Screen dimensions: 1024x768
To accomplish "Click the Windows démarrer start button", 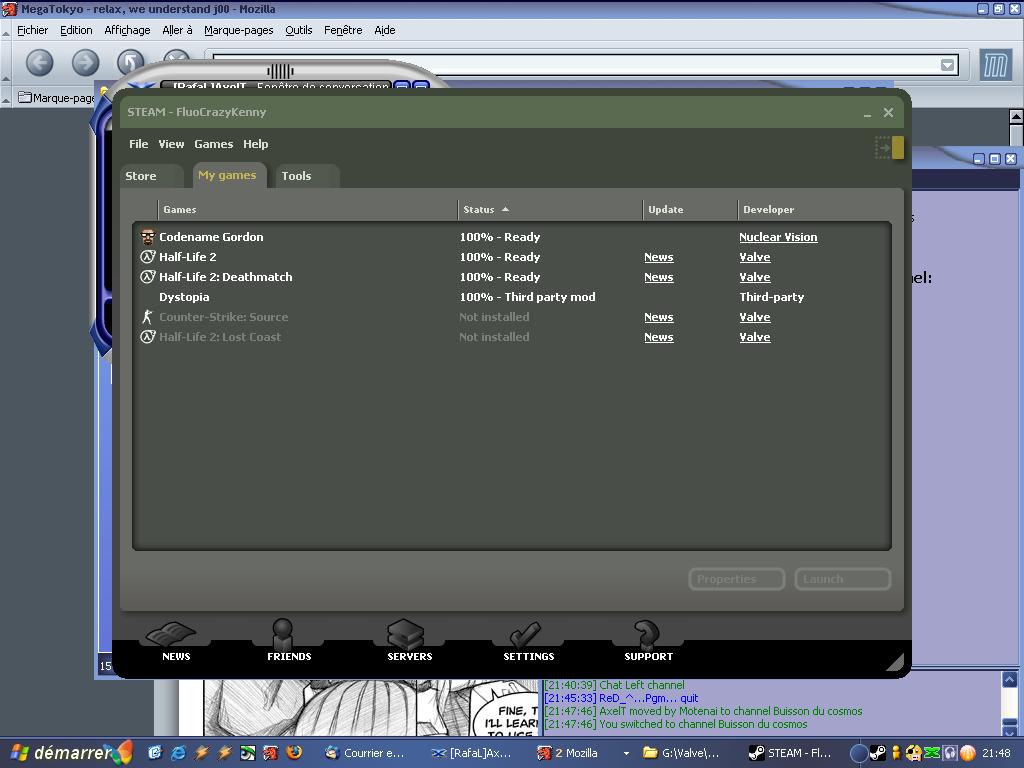I will click(x=66, y=753).
